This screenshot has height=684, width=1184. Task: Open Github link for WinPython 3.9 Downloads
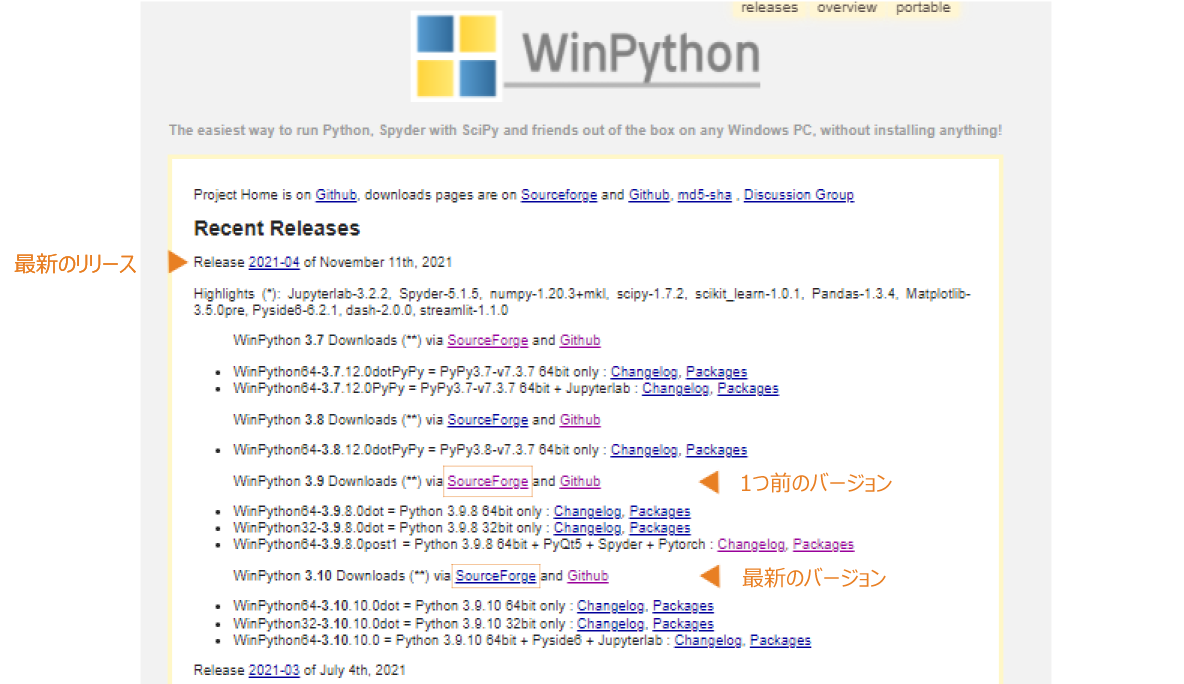[x=580, y=481]
